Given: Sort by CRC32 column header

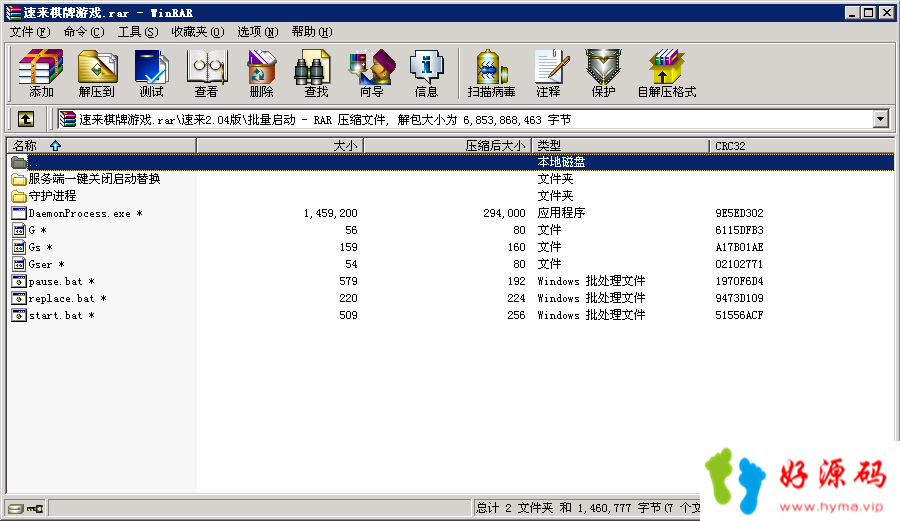Looking at the screenshot, I should pos(801,146).
